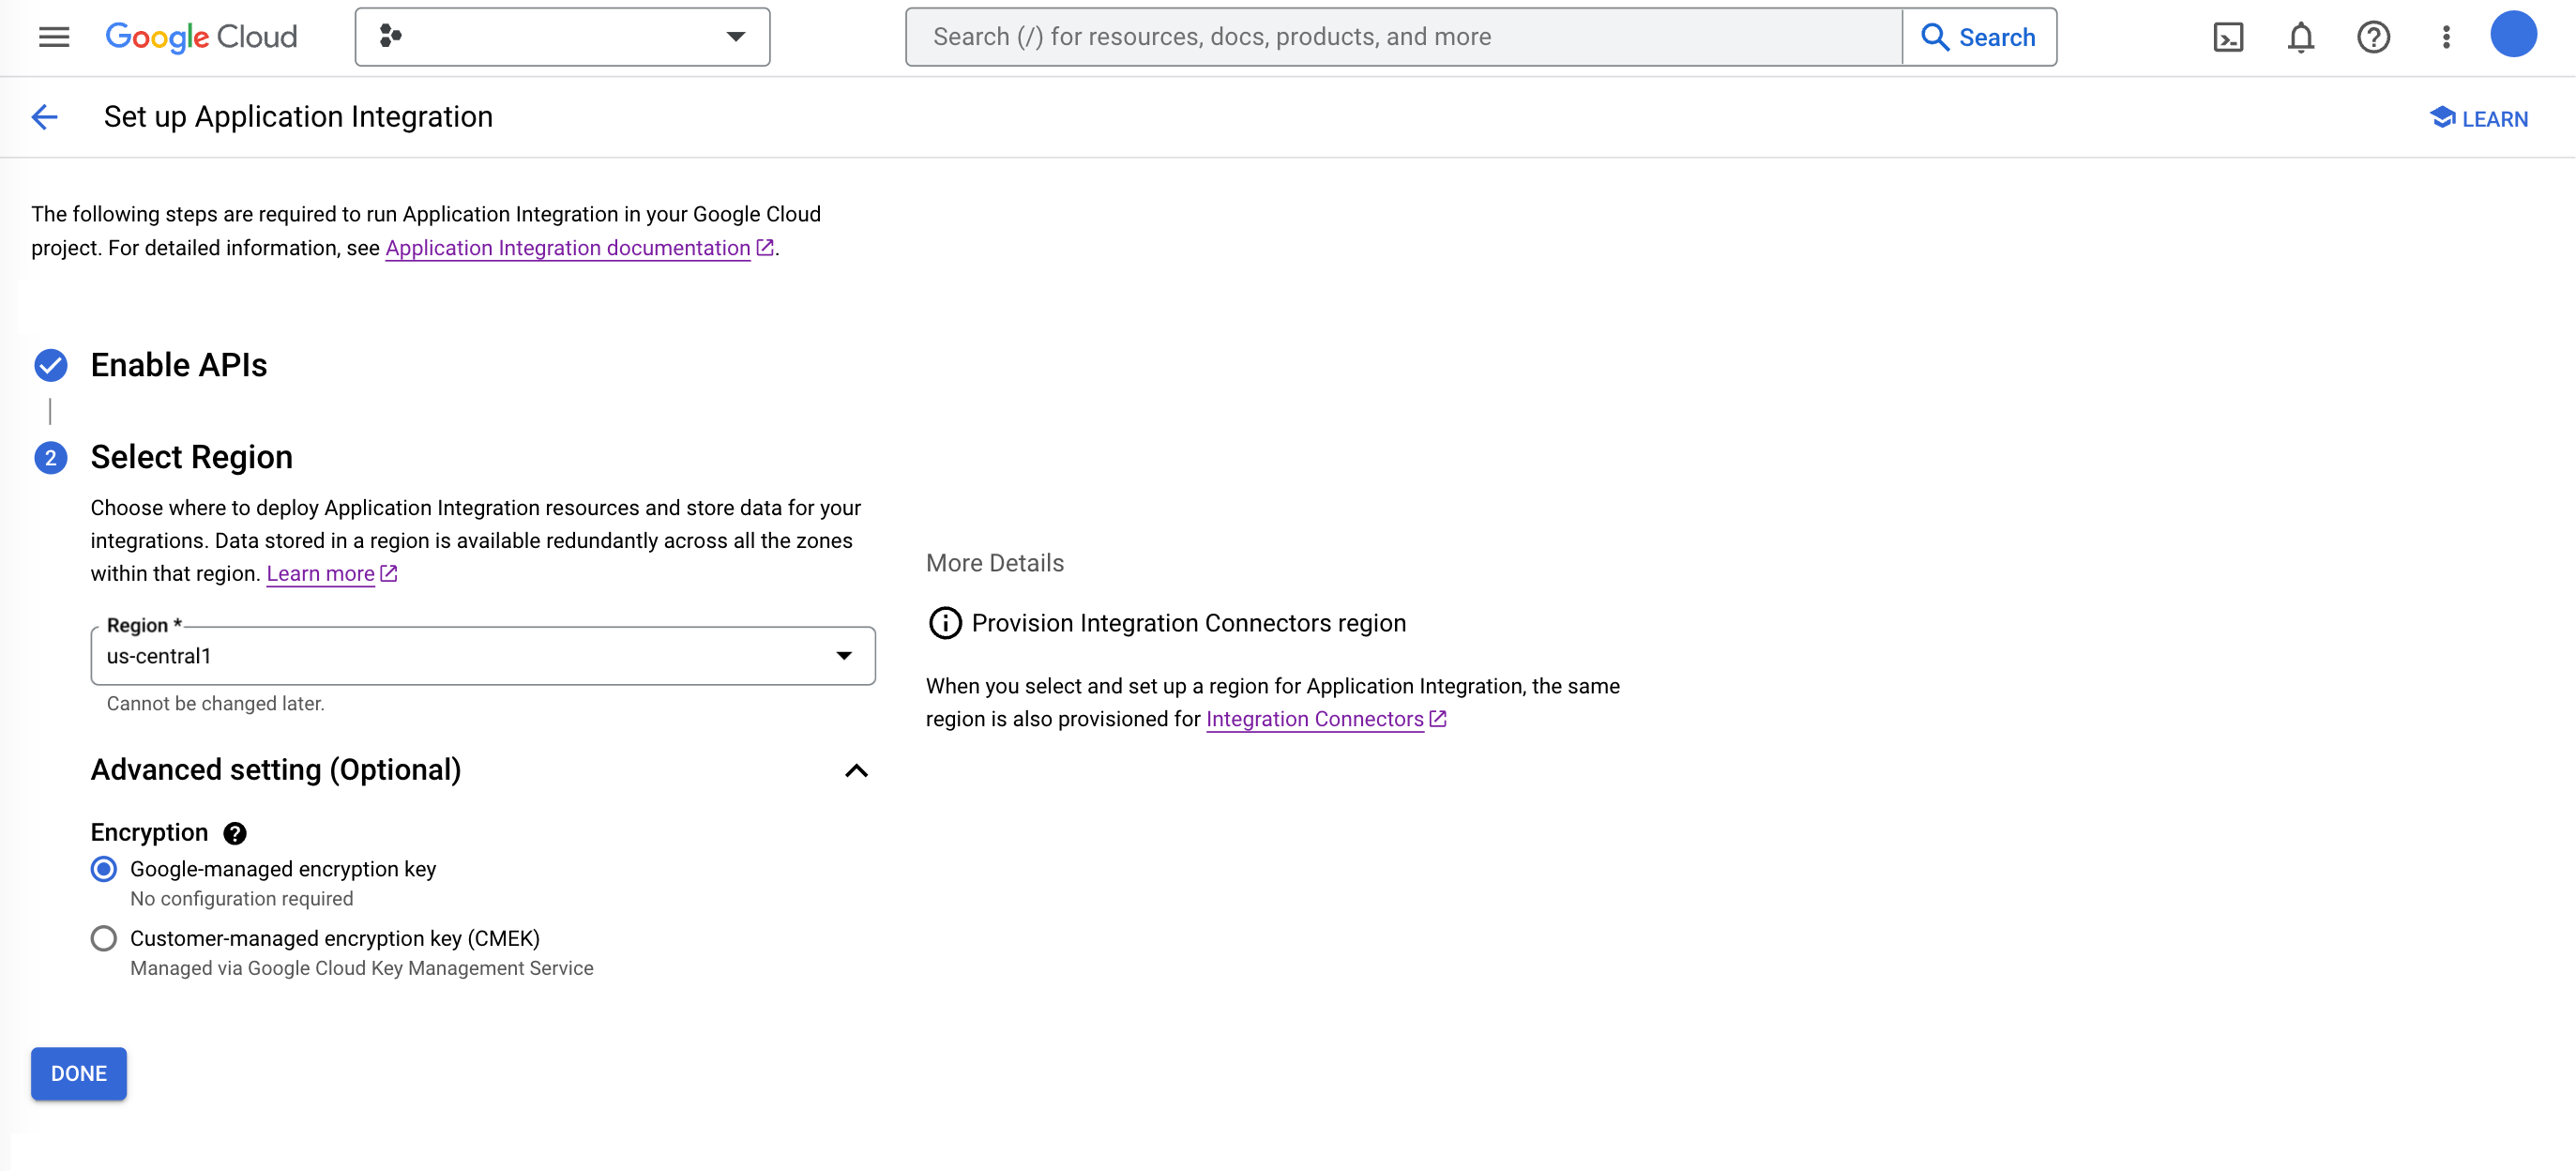Select Google-managed encryption key radio button
Viewport: 2576px width, 1171px height.
(x=103, y=869)
